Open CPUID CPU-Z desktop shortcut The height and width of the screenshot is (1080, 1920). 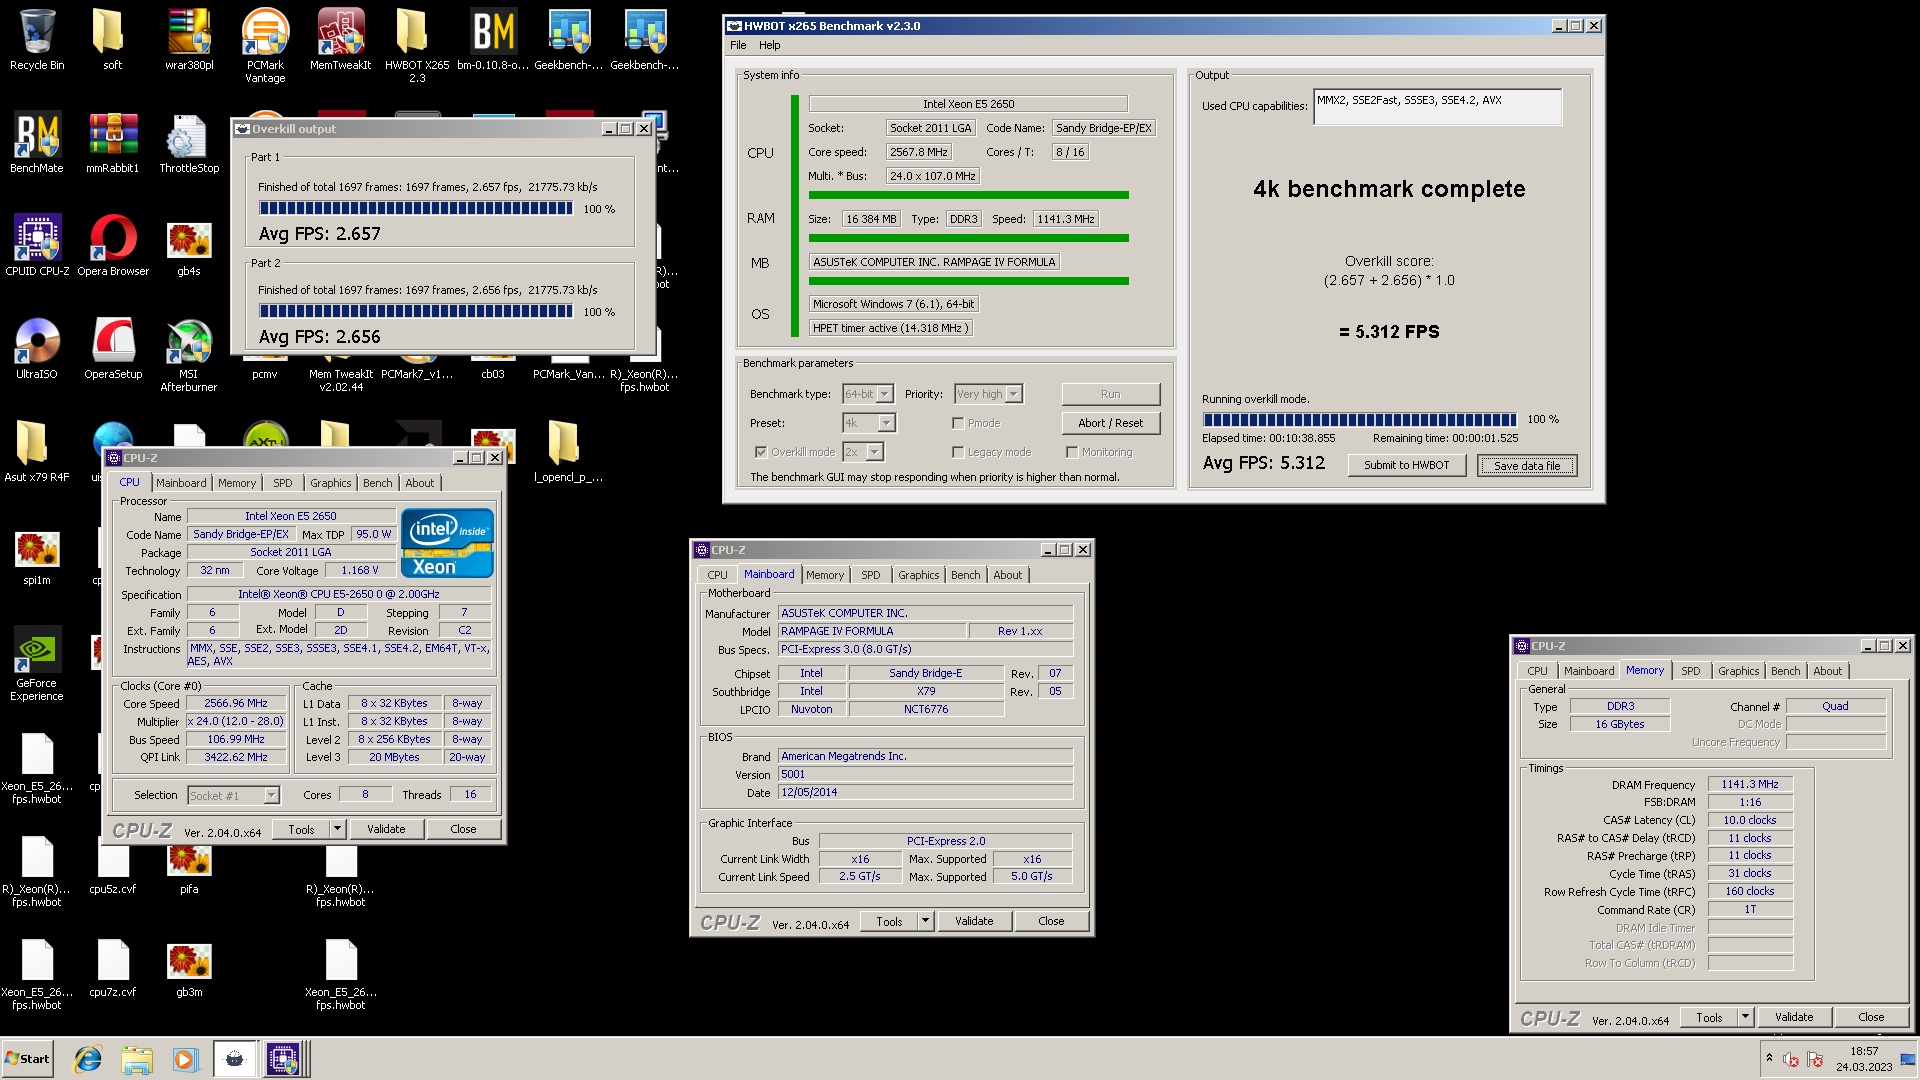tap(37, 246)
